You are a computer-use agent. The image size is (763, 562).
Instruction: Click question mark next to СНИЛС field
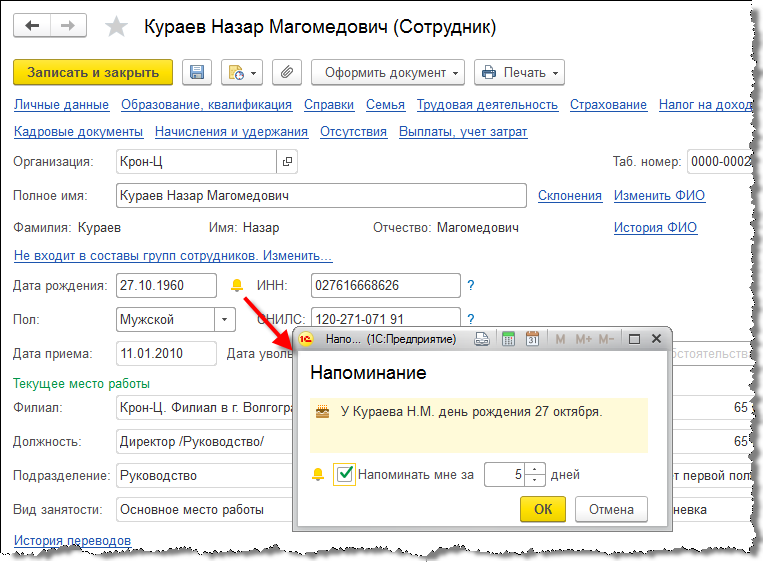coord(471,319)
